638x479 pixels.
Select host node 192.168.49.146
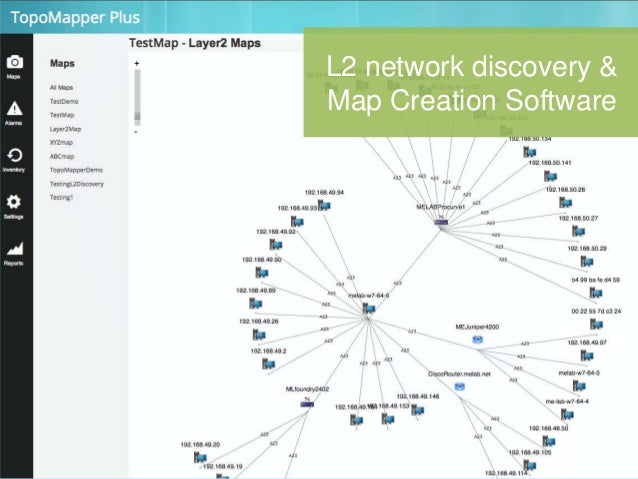pyautogui.click(x=417, y=410)
